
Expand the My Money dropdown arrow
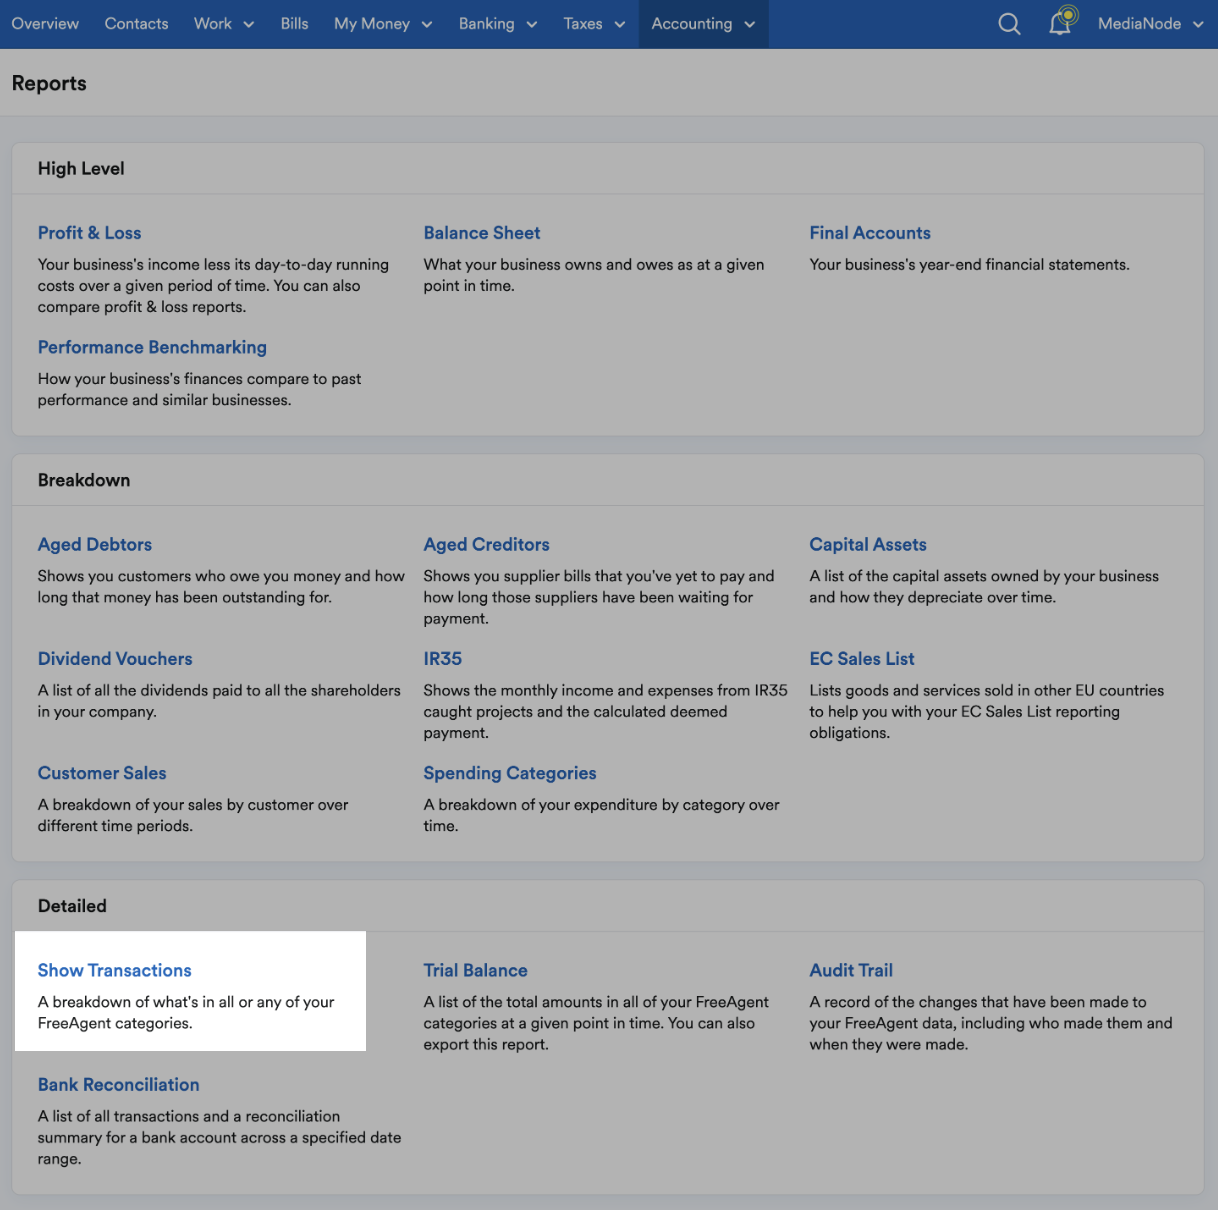(x=427, y=24)
